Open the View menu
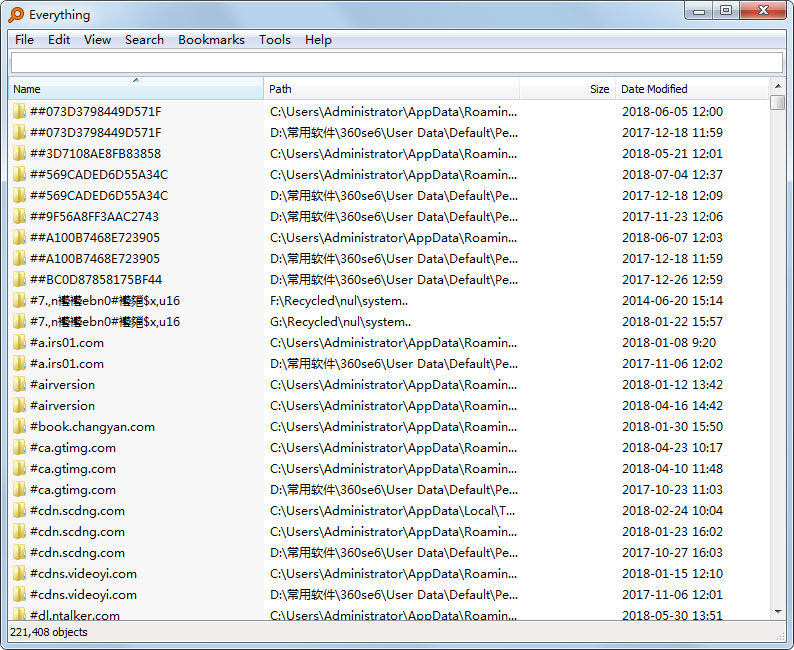Image resolution: width=794 pixels, height=650 pixels. pyautogui.click(x=97, y=39)
